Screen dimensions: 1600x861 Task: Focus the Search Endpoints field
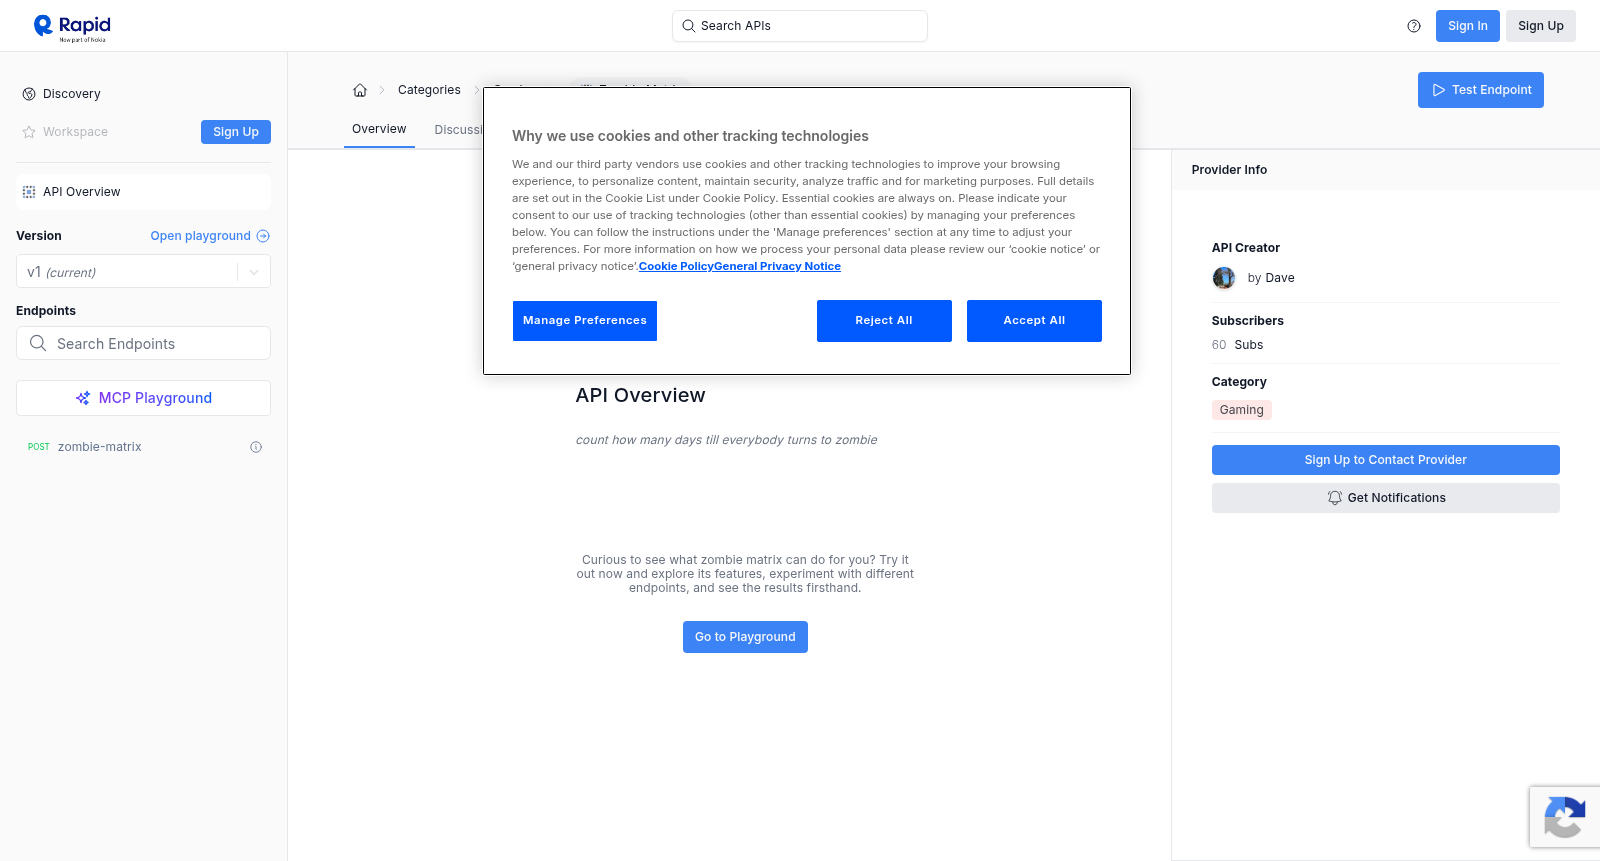click(x=143, y=343)
